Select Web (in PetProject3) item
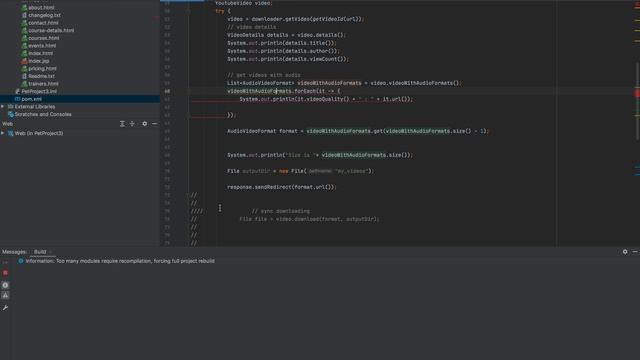Image resolution: width=640 pixels, height=360 pixels. 39,133
